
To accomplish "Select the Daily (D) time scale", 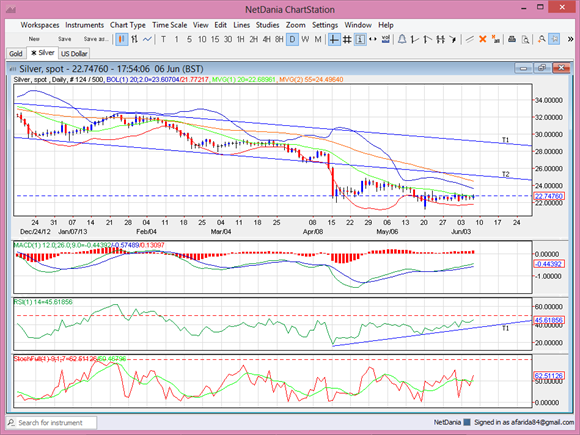I will click(292, 39).
